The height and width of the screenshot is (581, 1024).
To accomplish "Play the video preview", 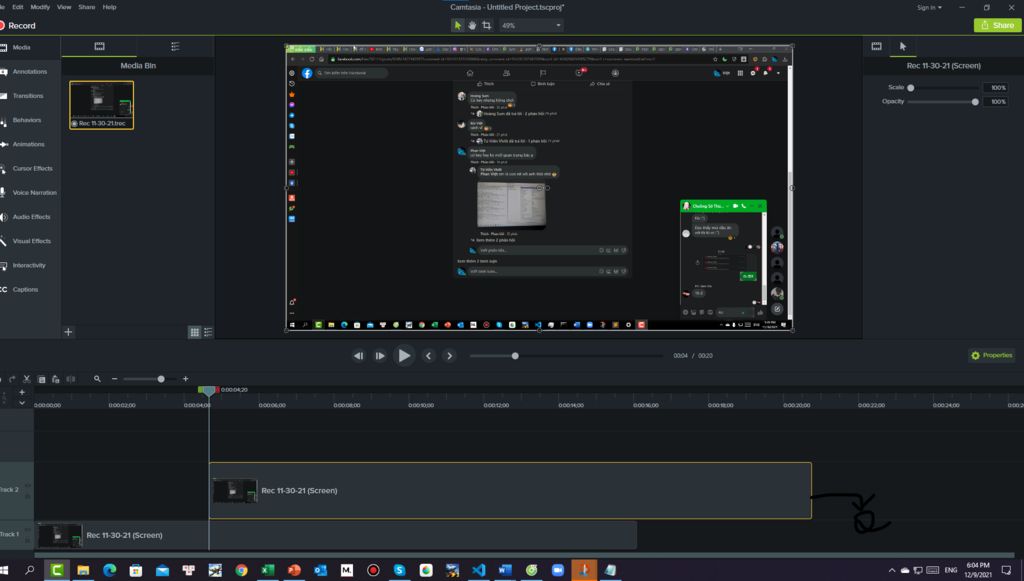I will [x=404, y=356].
